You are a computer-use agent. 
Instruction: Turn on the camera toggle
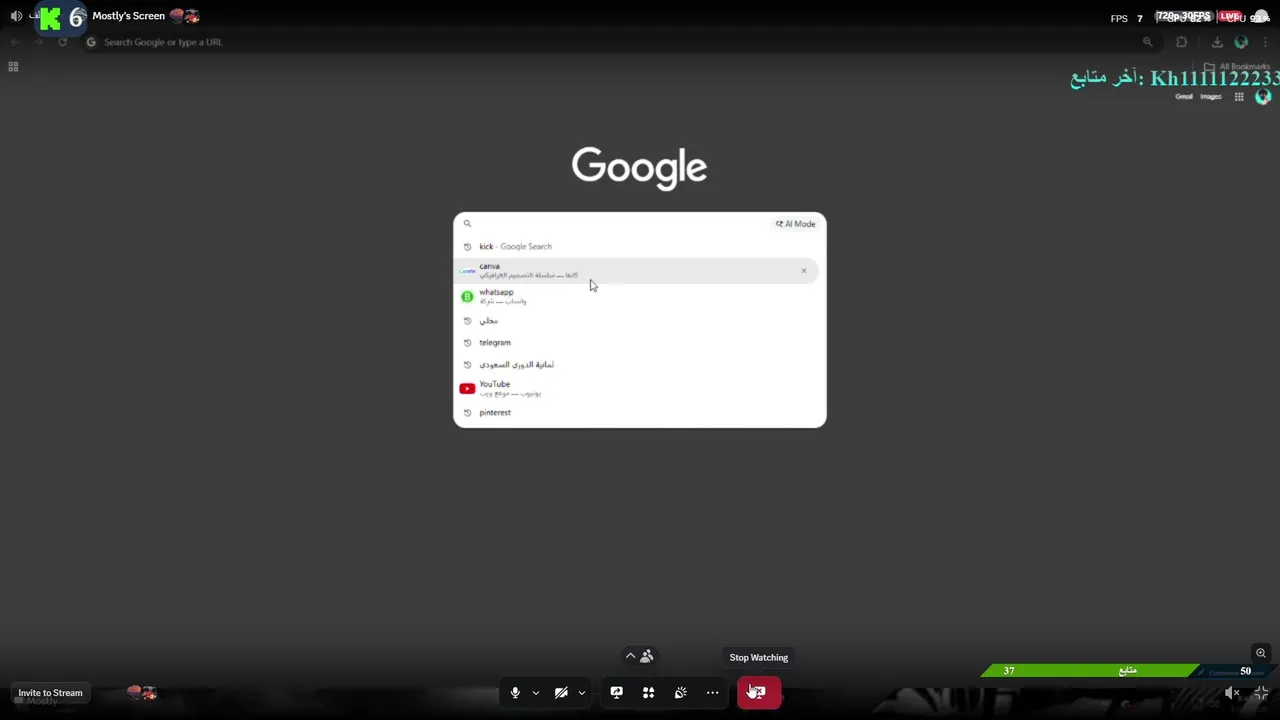[x=561, y=692]
